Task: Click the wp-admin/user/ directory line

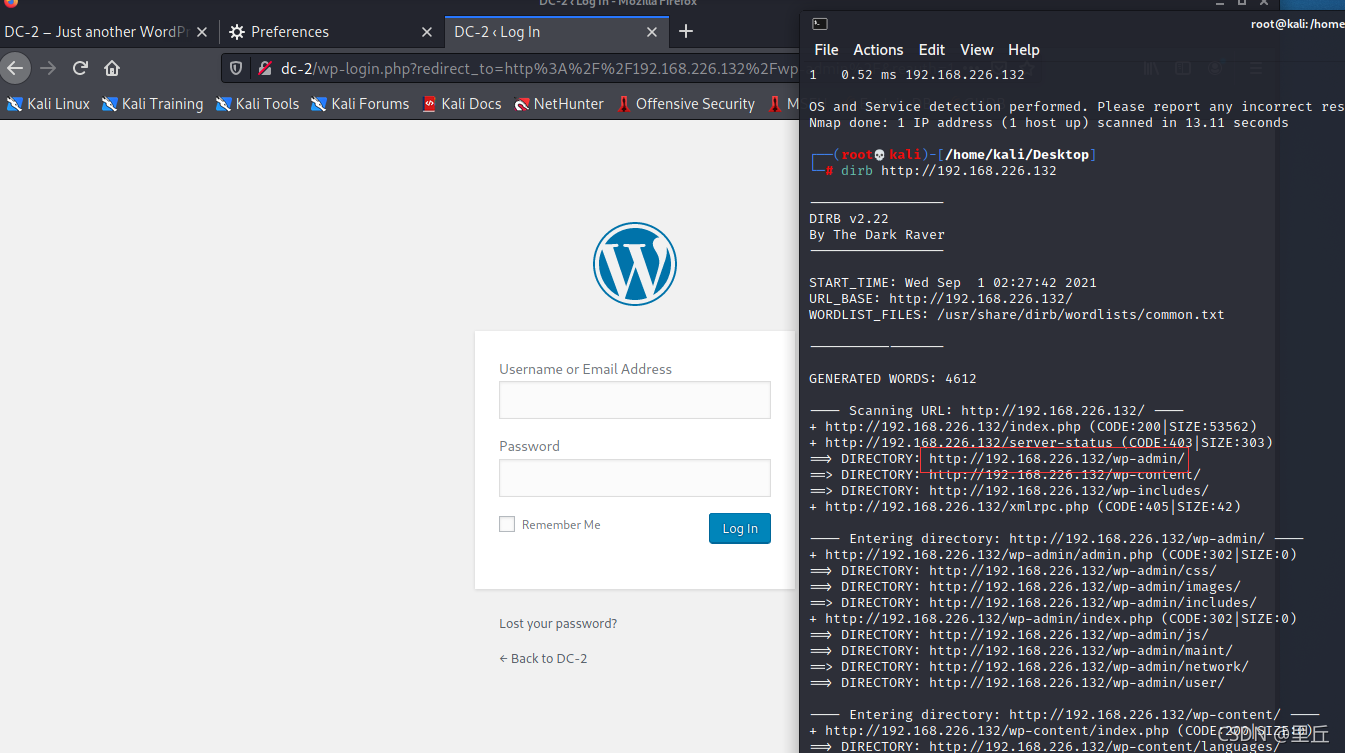Action: 1017,682
